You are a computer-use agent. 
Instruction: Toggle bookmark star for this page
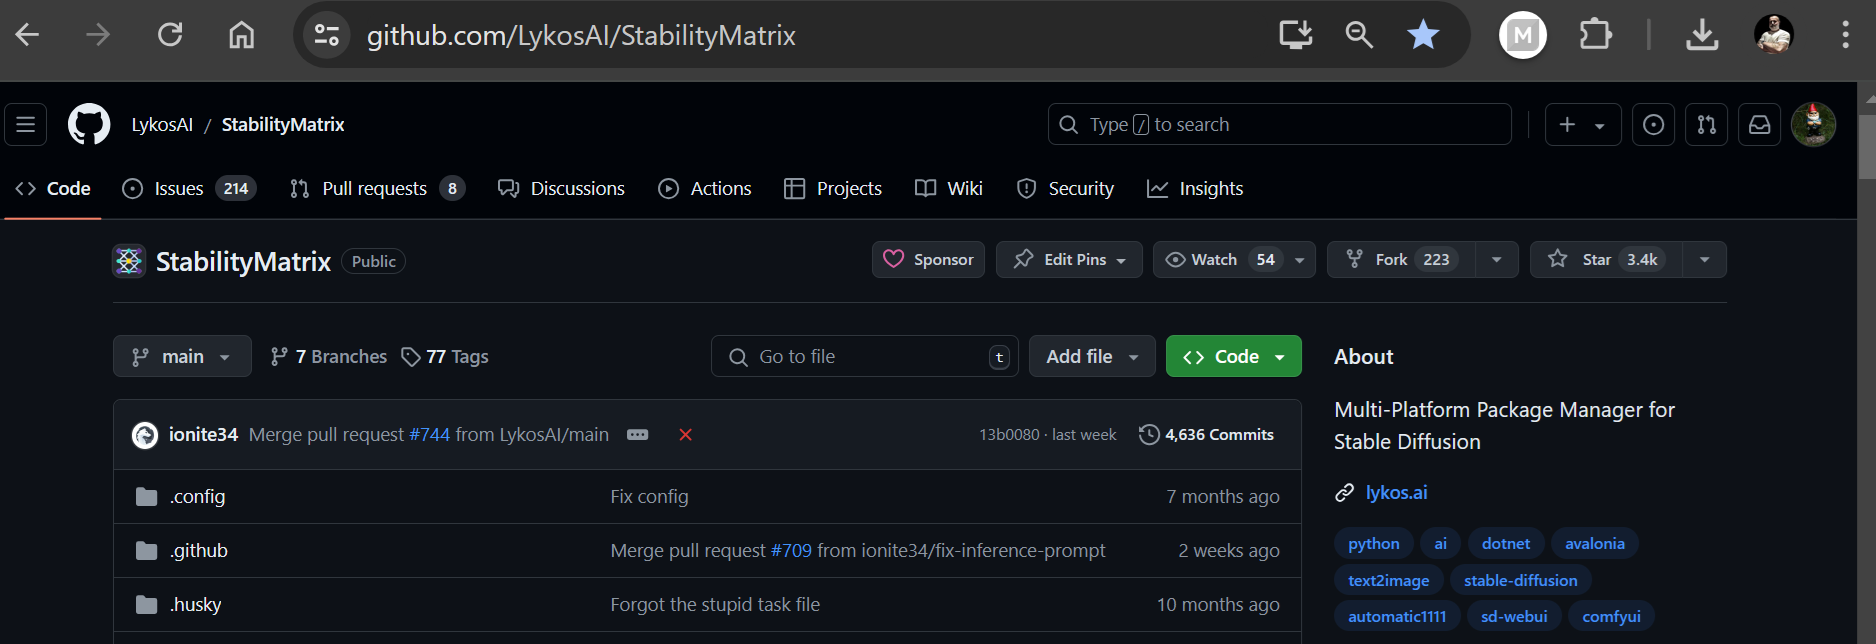(1423, 35)
